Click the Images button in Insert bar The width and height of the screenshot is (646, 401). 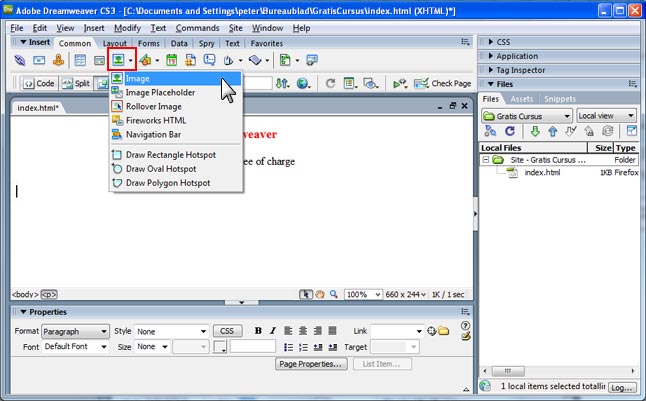click(119, 60)
